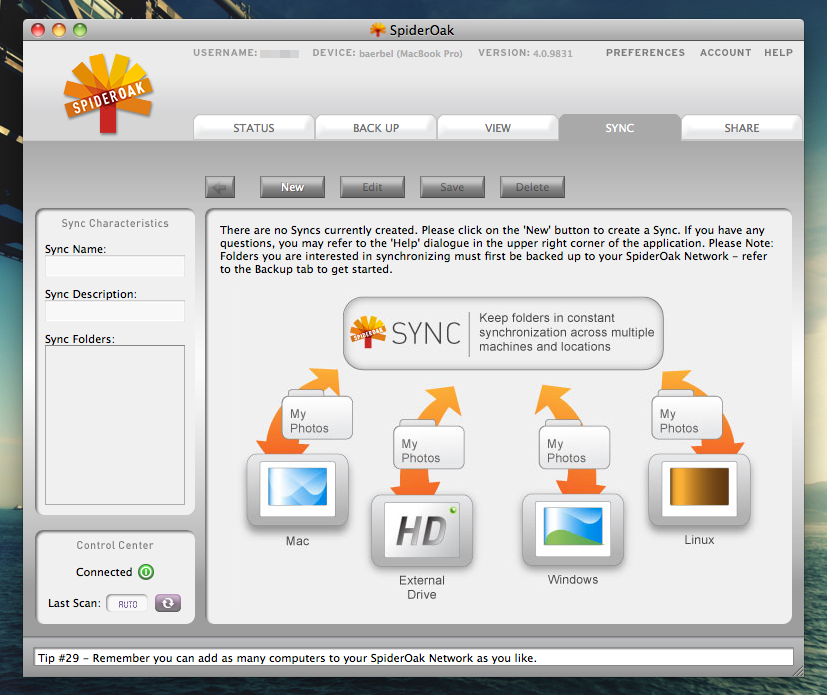Click the 'Control Center' panel heading
The image size is (827, 695).
(115, 545)
